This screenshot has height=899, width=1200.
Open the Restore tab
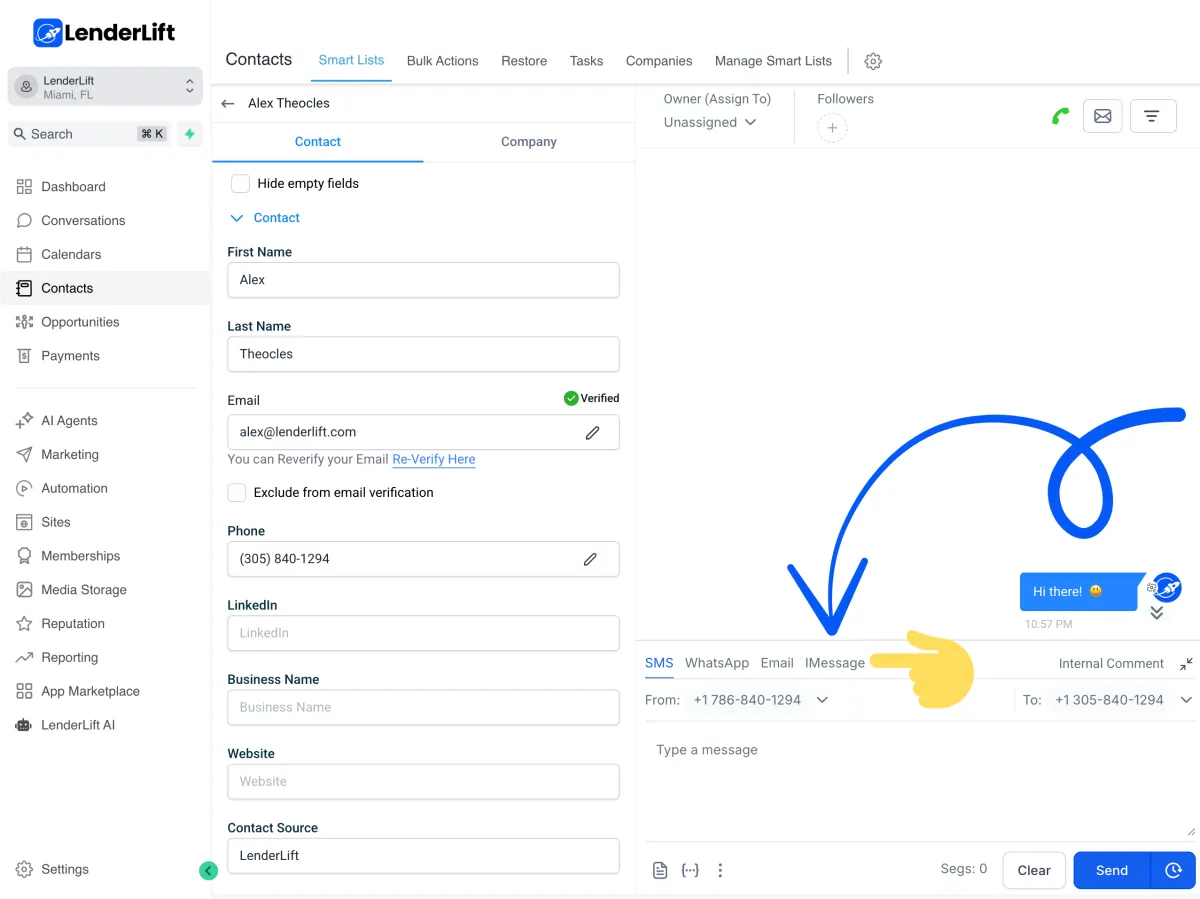[x=524, y=61]
